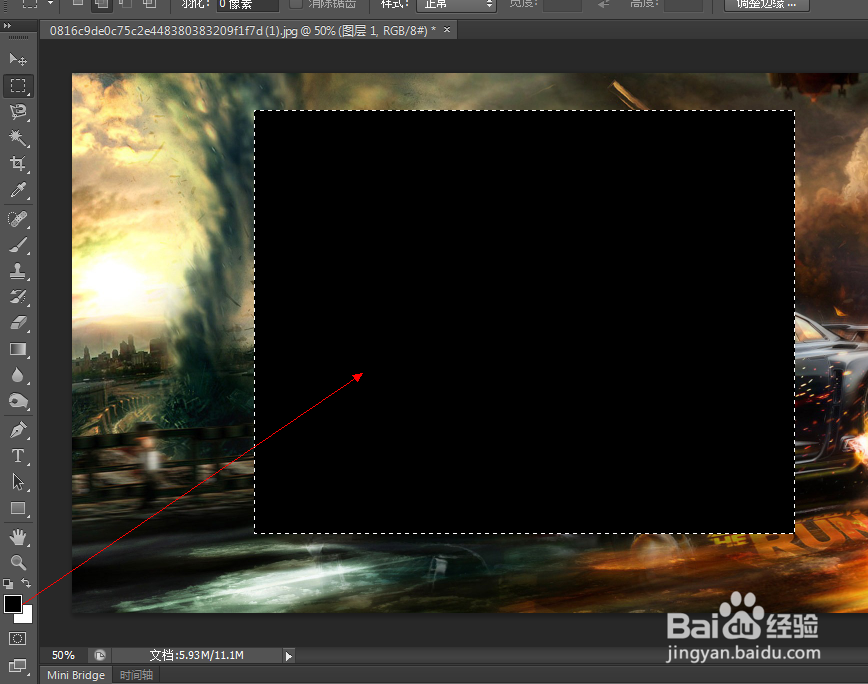Select the Healing Brush tool

(18, 219)
